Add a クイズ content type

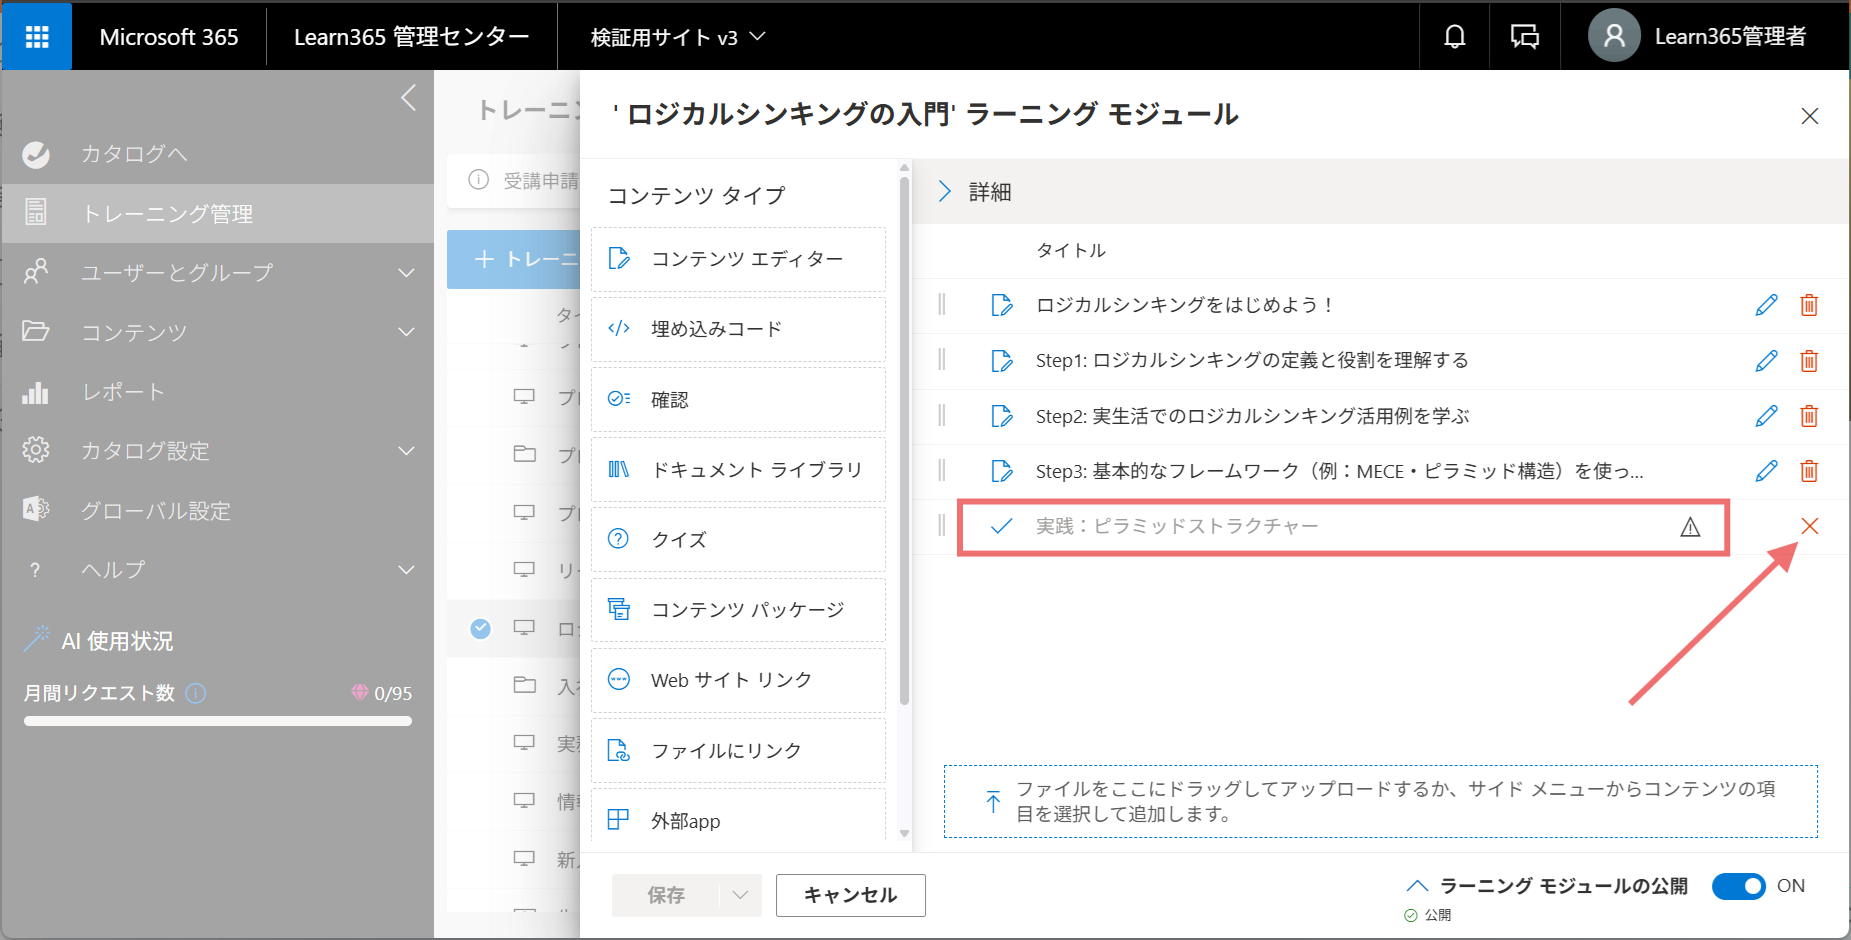(738, 540)
